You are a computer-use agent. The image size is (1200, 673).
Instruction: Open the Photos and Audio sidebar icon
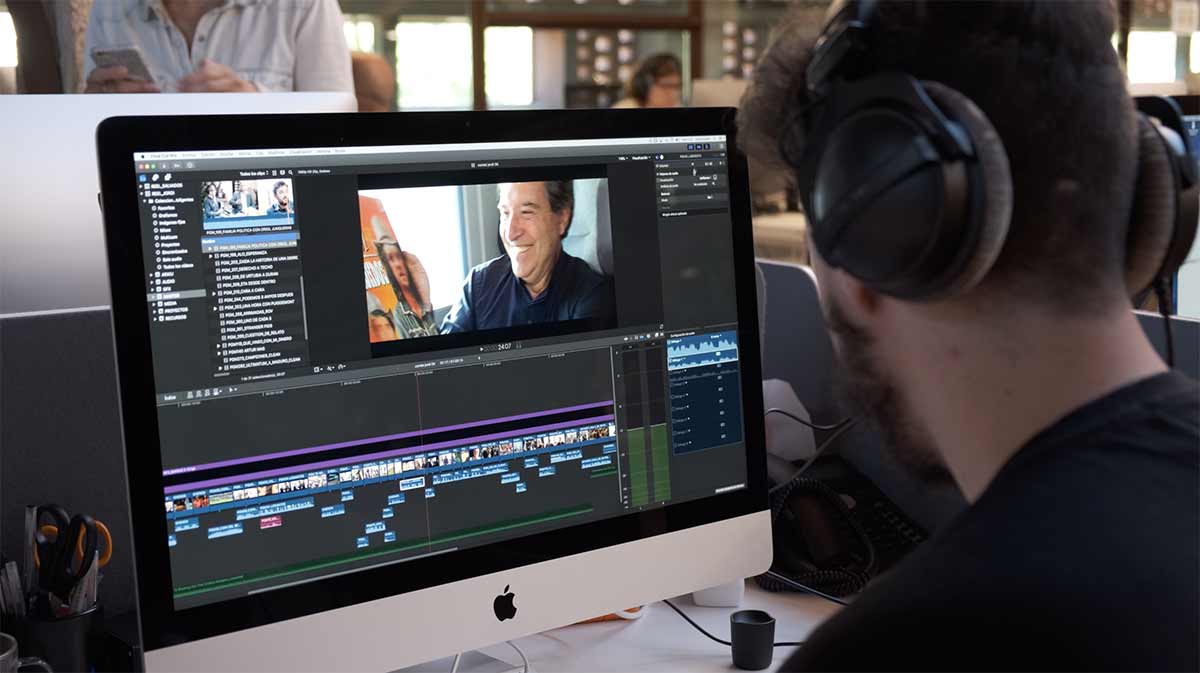click(155, 177)
